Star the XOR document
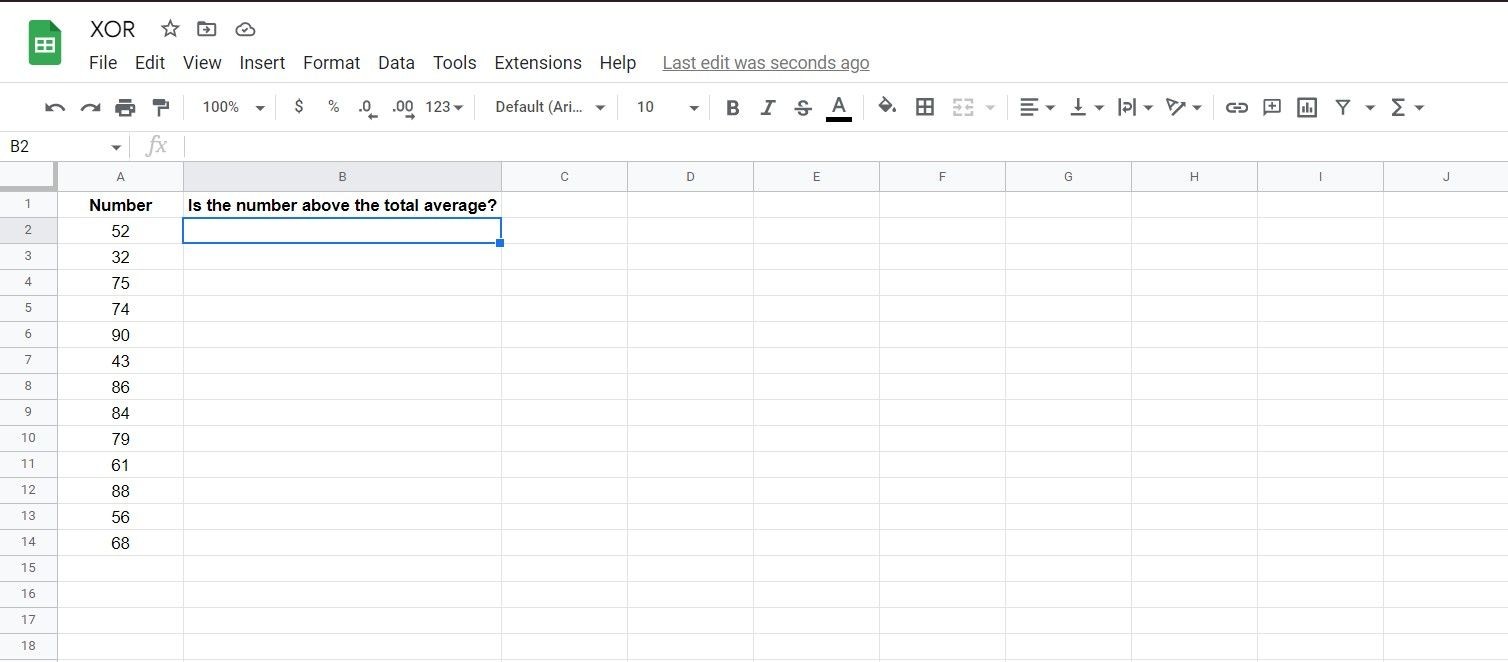The height and width of the screenshot is (662, 1508). [170, 29]
